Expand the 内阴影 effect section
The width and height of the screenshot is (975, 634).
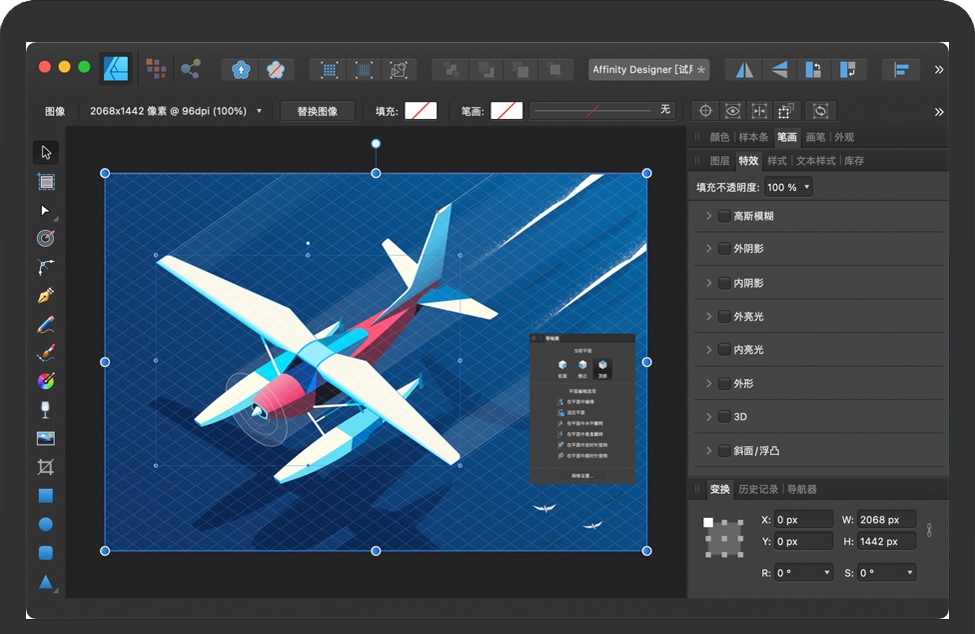click(x=709, y=283)
